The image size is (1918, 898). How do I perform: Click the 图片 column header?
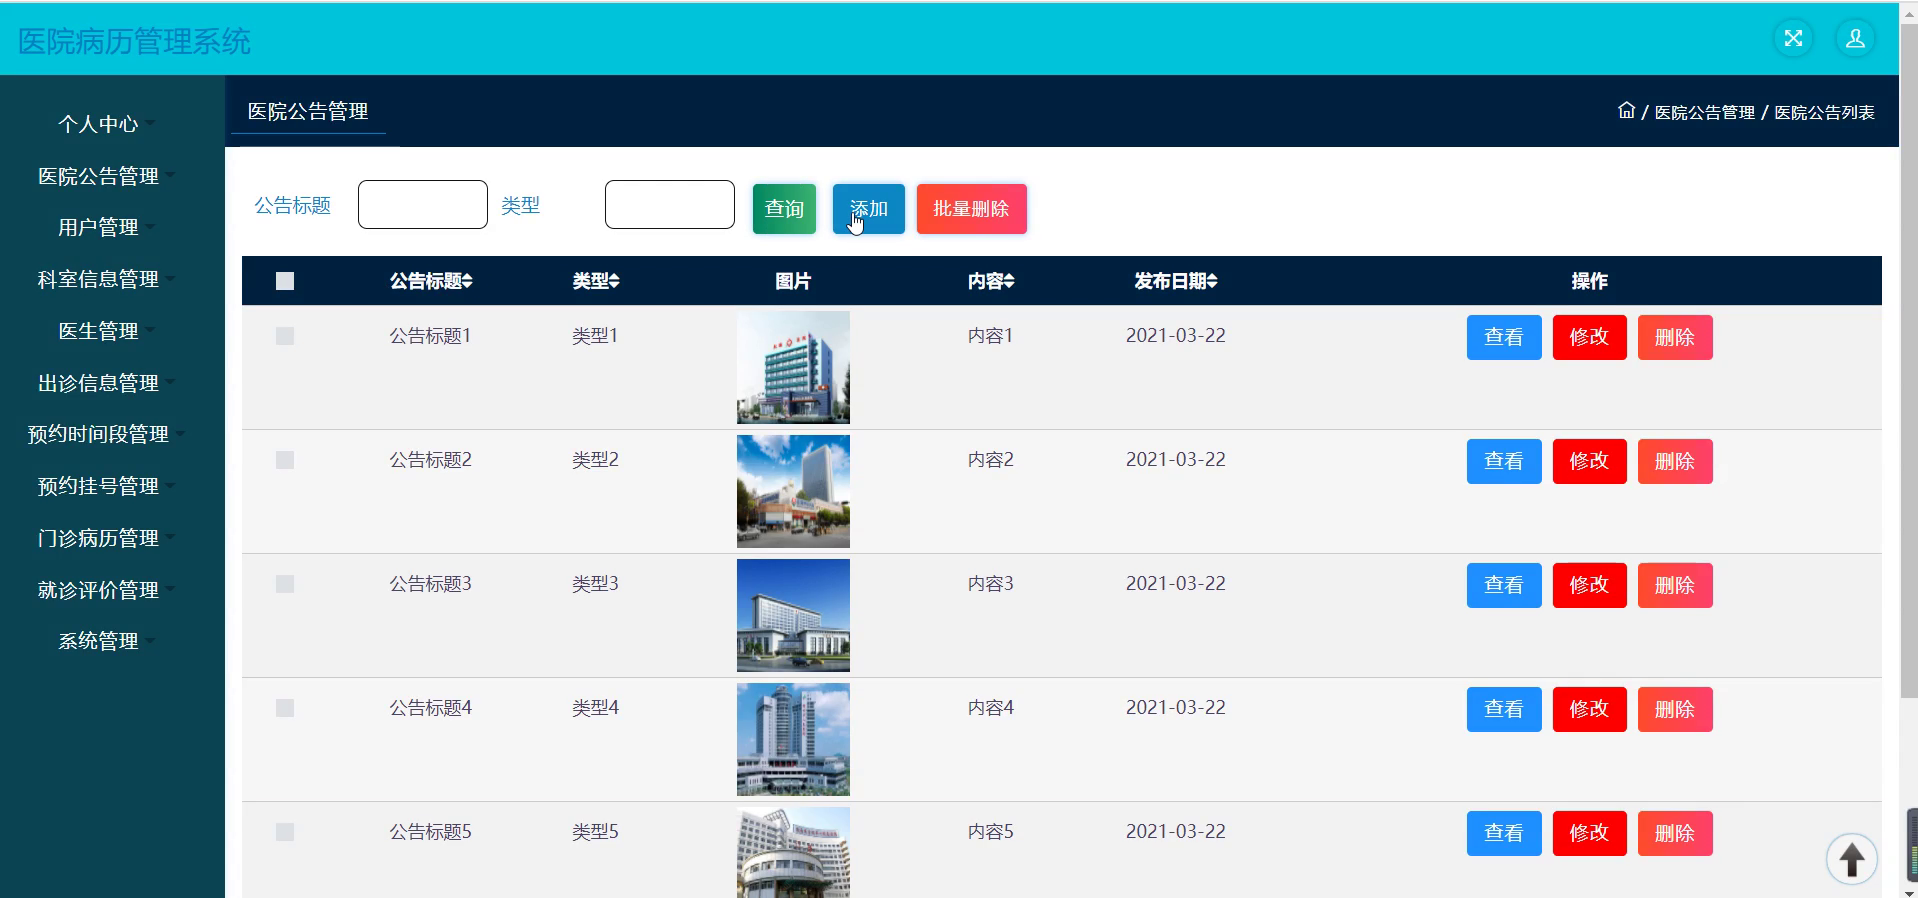(x=793, y=281)
